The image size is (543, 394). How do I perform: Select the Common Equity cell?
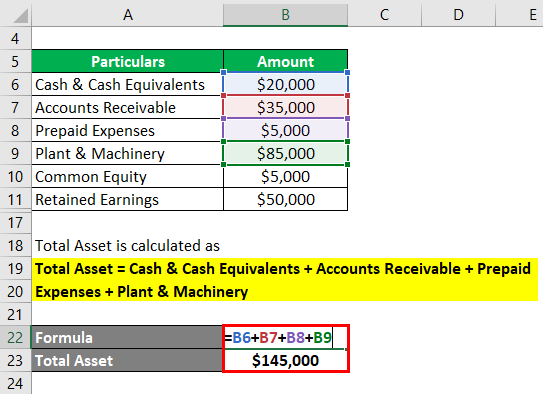[127, 177]
